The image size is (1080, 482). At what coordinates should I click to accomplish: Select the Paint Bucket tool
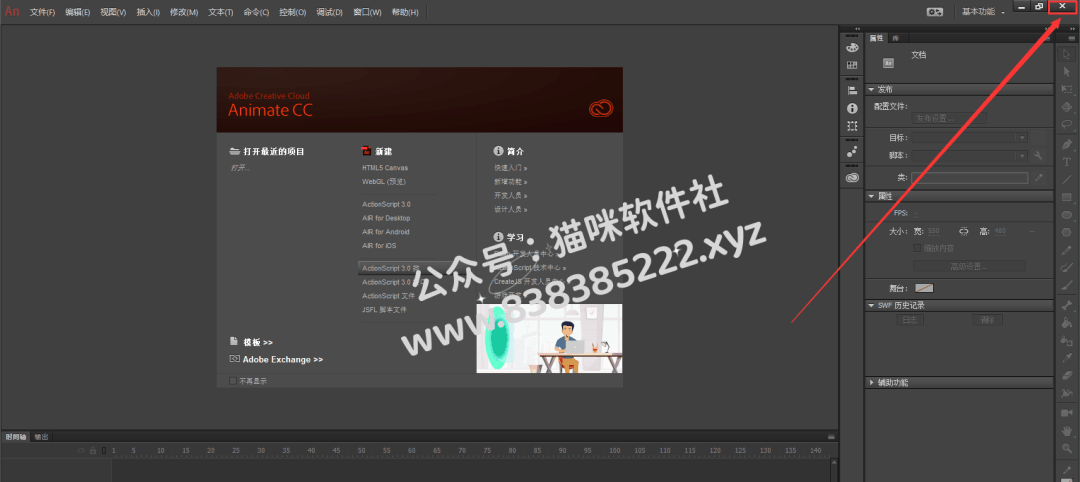point(1067,322)
